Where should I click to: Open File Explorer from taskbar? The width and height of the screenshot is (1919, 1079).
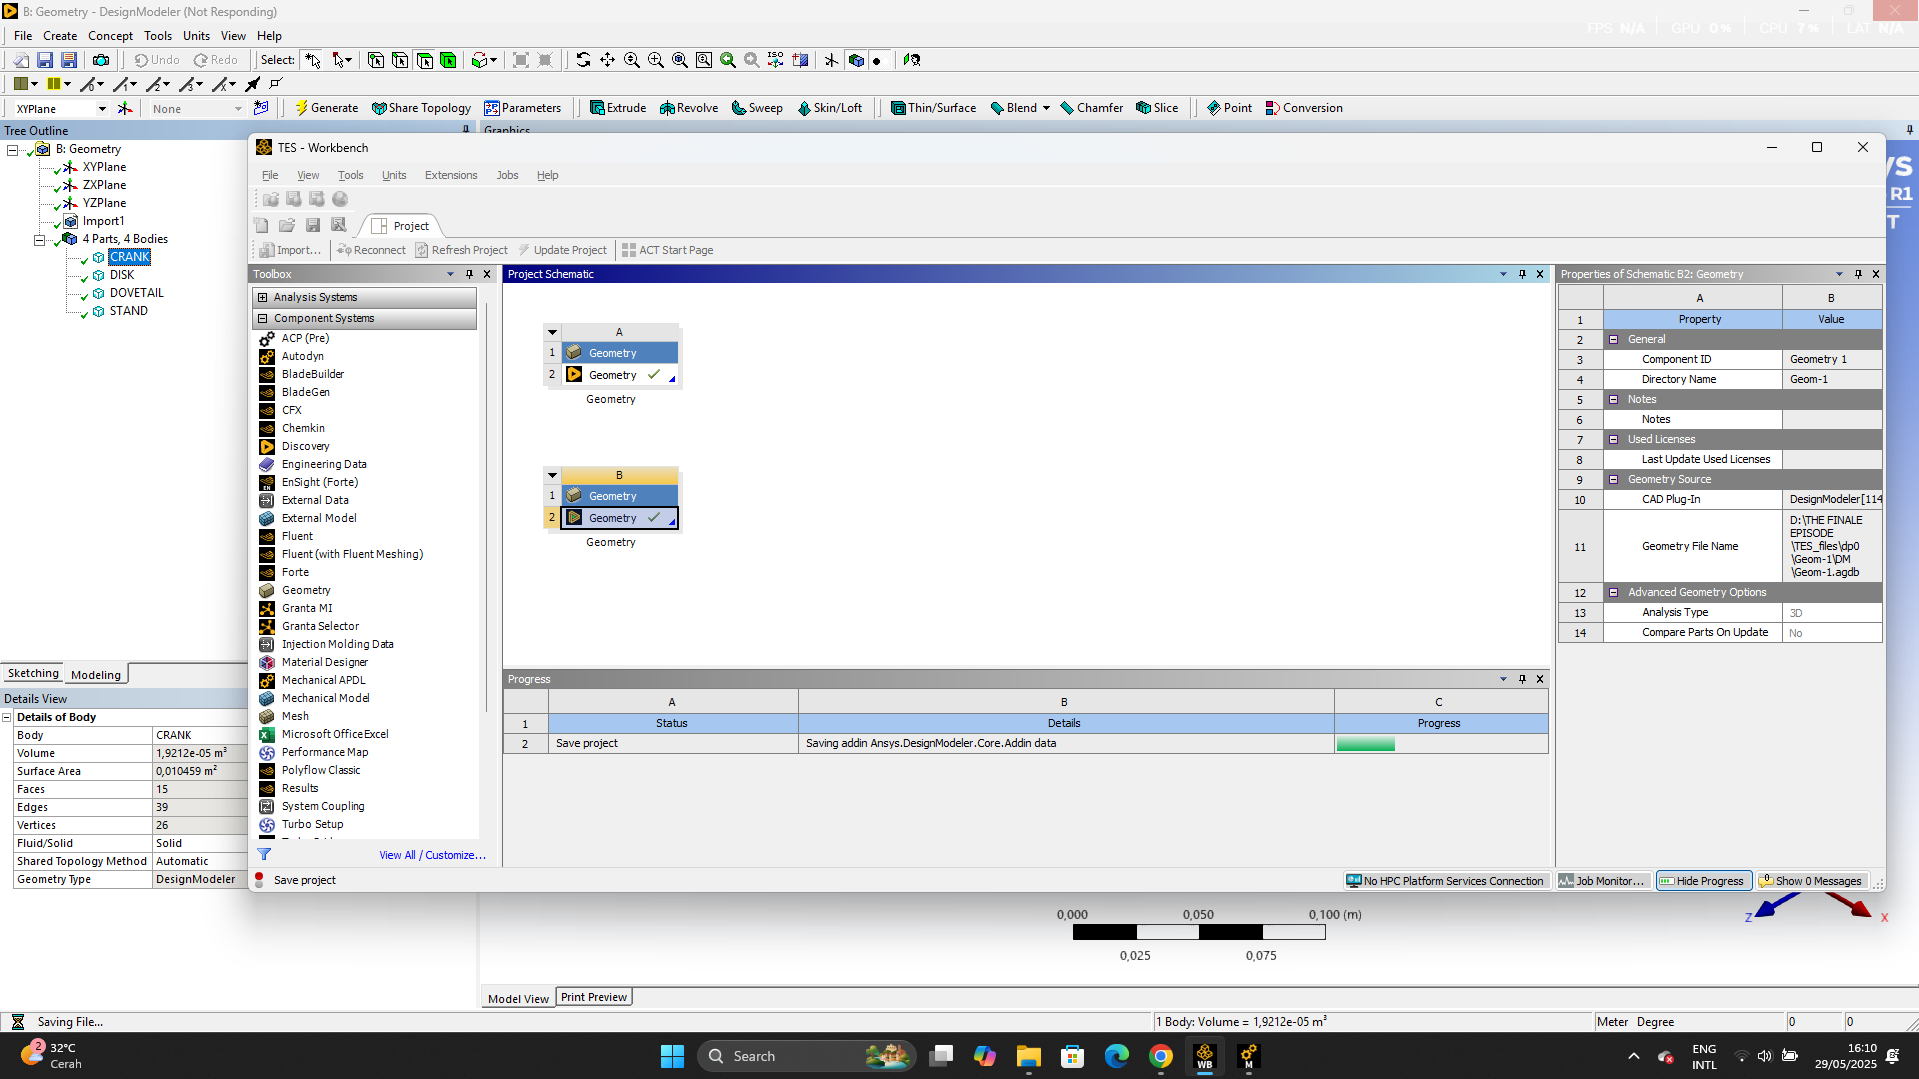(1029, 1056)
